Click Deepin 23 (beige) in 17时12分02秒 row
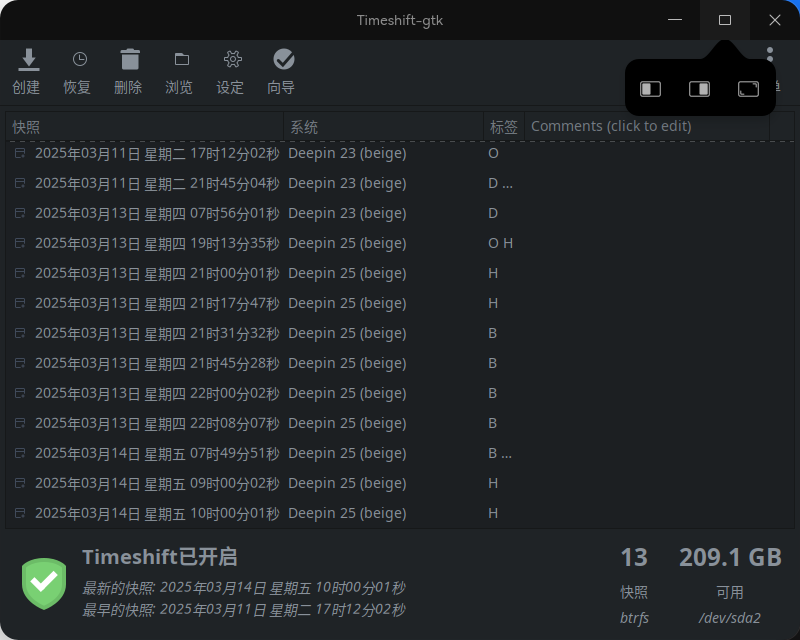 point(347,153)
